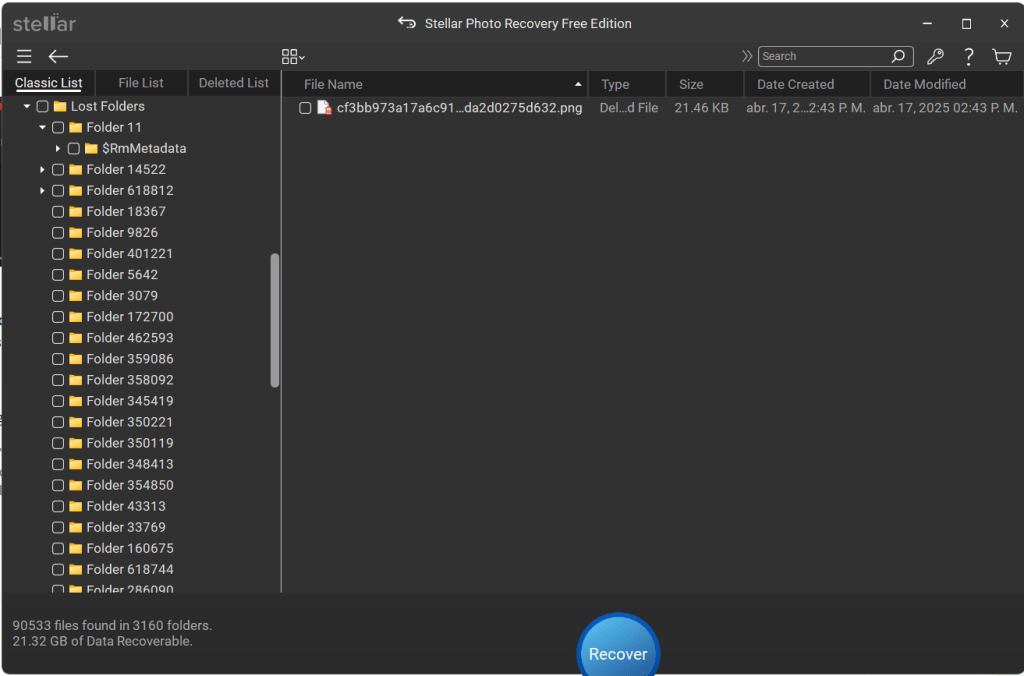
Task: Select file cf3bb973a17a6c91…da2d0275d632.png
Action: (x=459, y=108)
